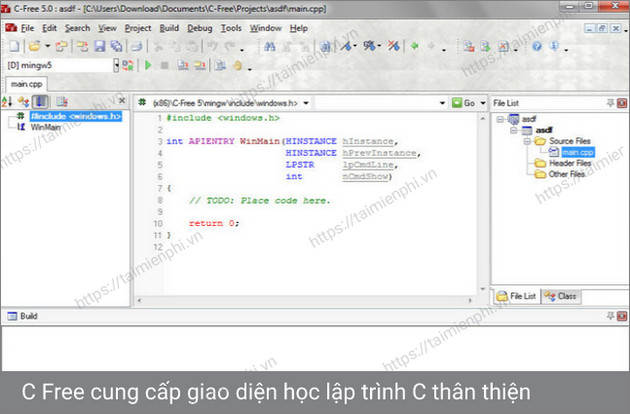This screenshot has height=414, width=630.
Task: Close the File List panel
Action: click(x=621, y=102)
